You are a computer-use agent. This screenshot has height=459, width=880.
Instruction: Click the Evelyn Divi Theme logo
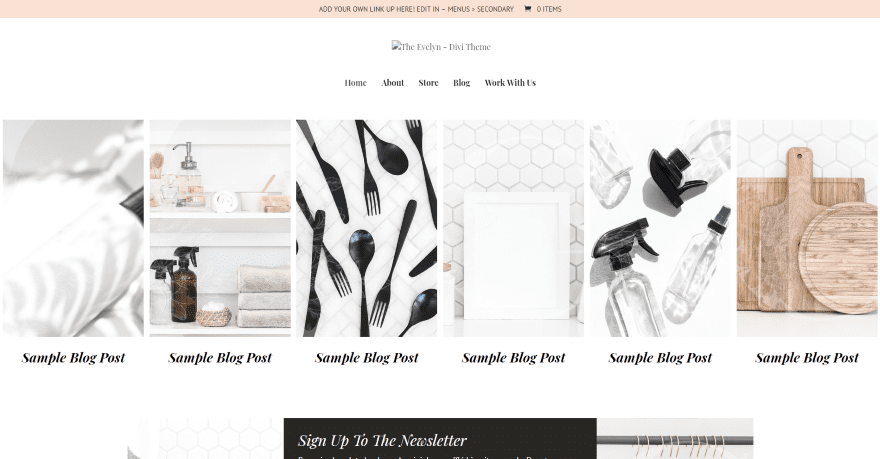tap(441, 47)
